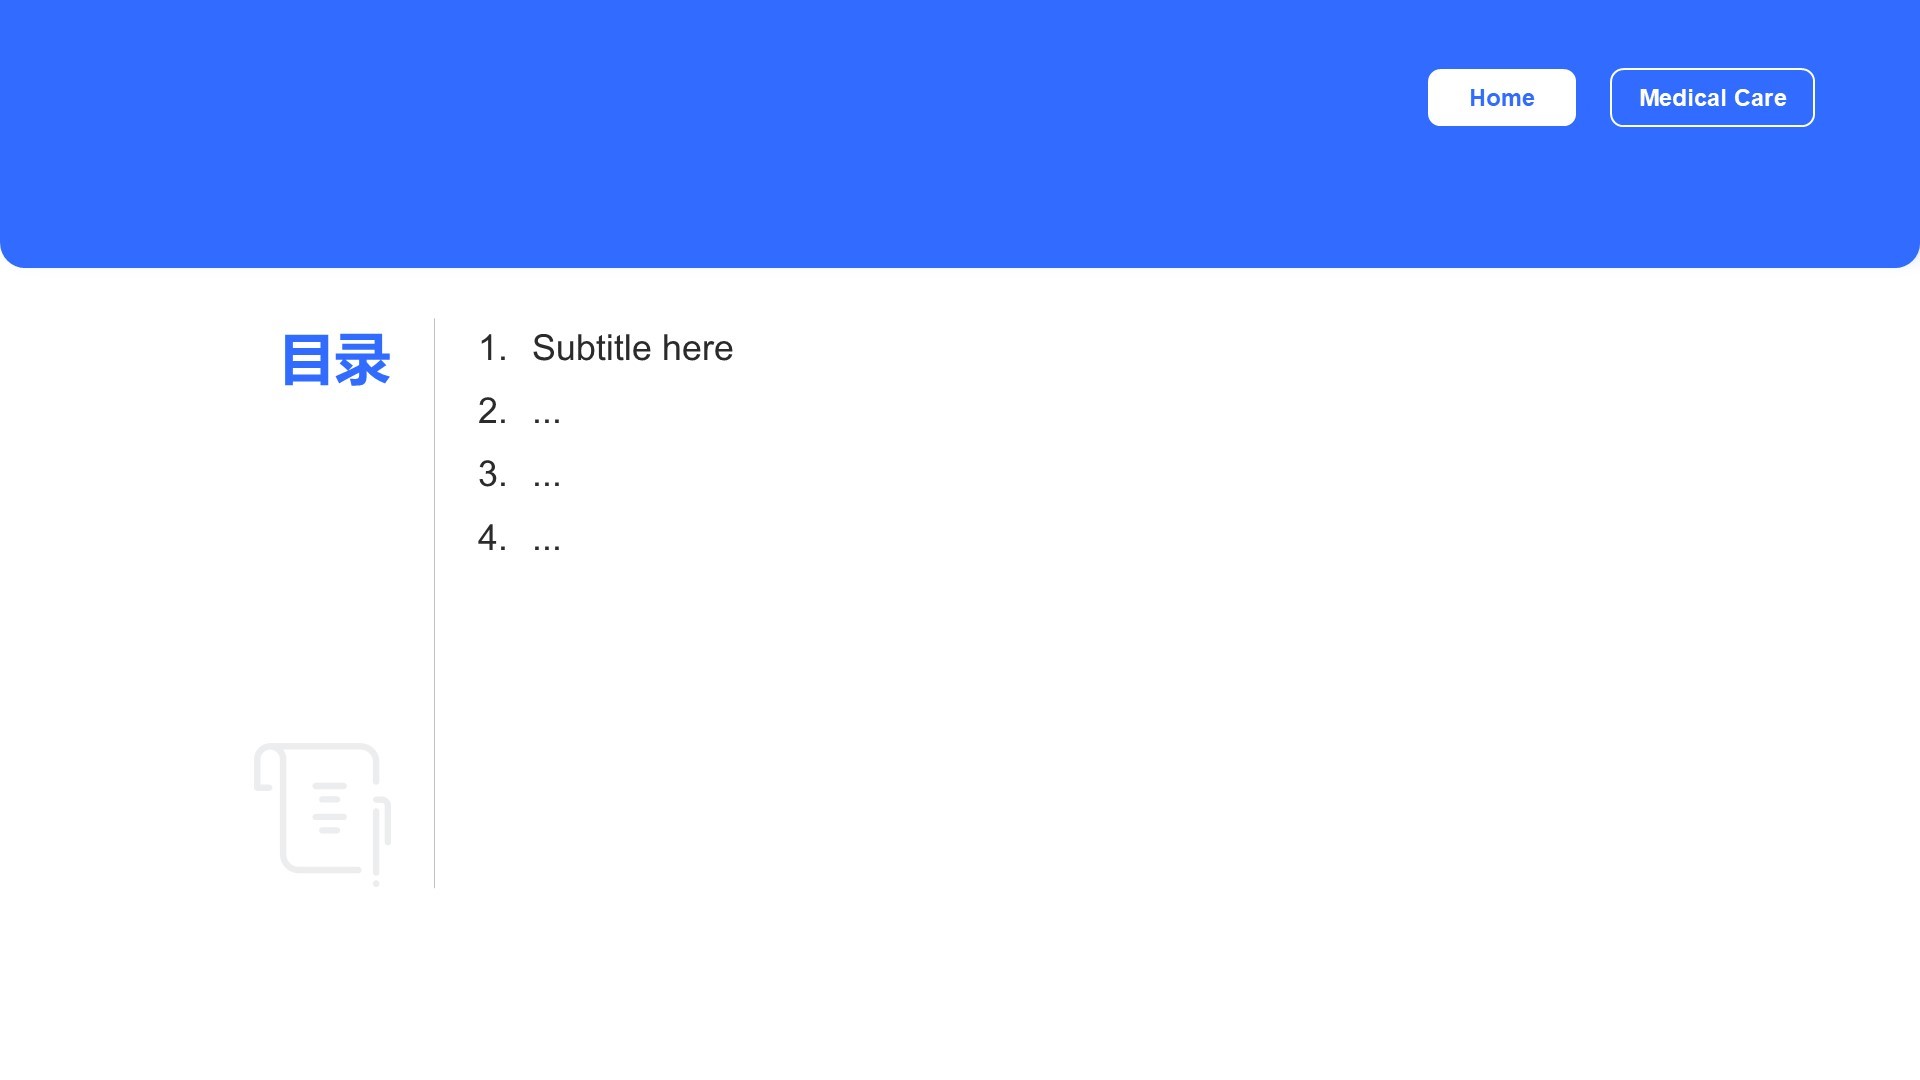1920x1080 pixels.
Task: Select the fourth entry's ellipsis text
Action: pyautogui.click(x=546, y=539)
